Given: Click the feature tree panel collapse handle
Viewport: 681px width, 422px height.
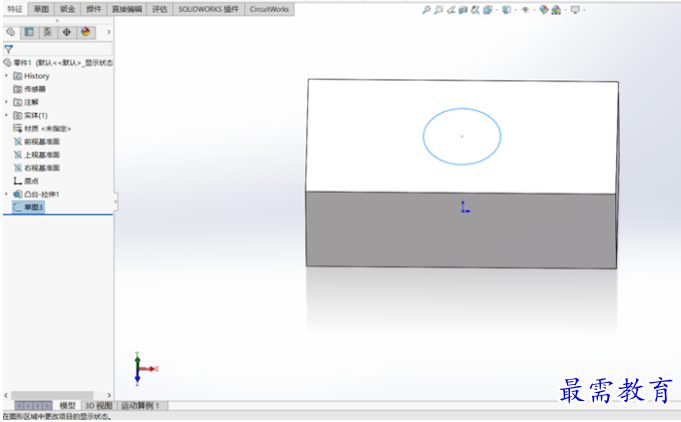Looking at the screenshot, I should click(116, 201).
